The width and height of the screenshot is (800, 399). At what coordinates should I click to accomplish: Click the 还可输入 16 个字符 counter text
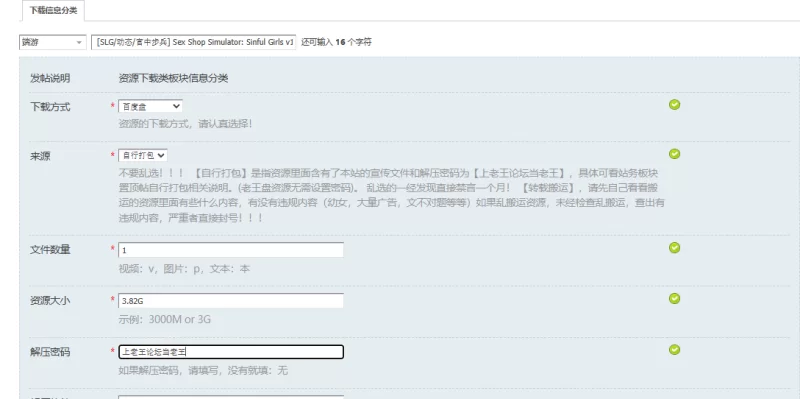click(336, 42)
